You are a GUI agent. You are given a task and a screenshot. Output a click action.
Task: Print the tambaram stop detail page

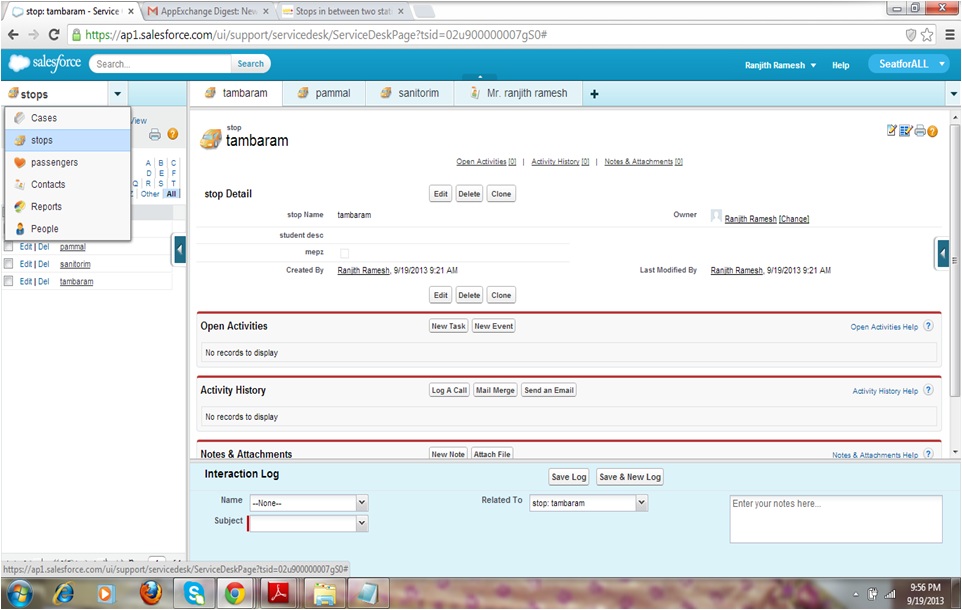pyautogui.click(x=920, y=130)
